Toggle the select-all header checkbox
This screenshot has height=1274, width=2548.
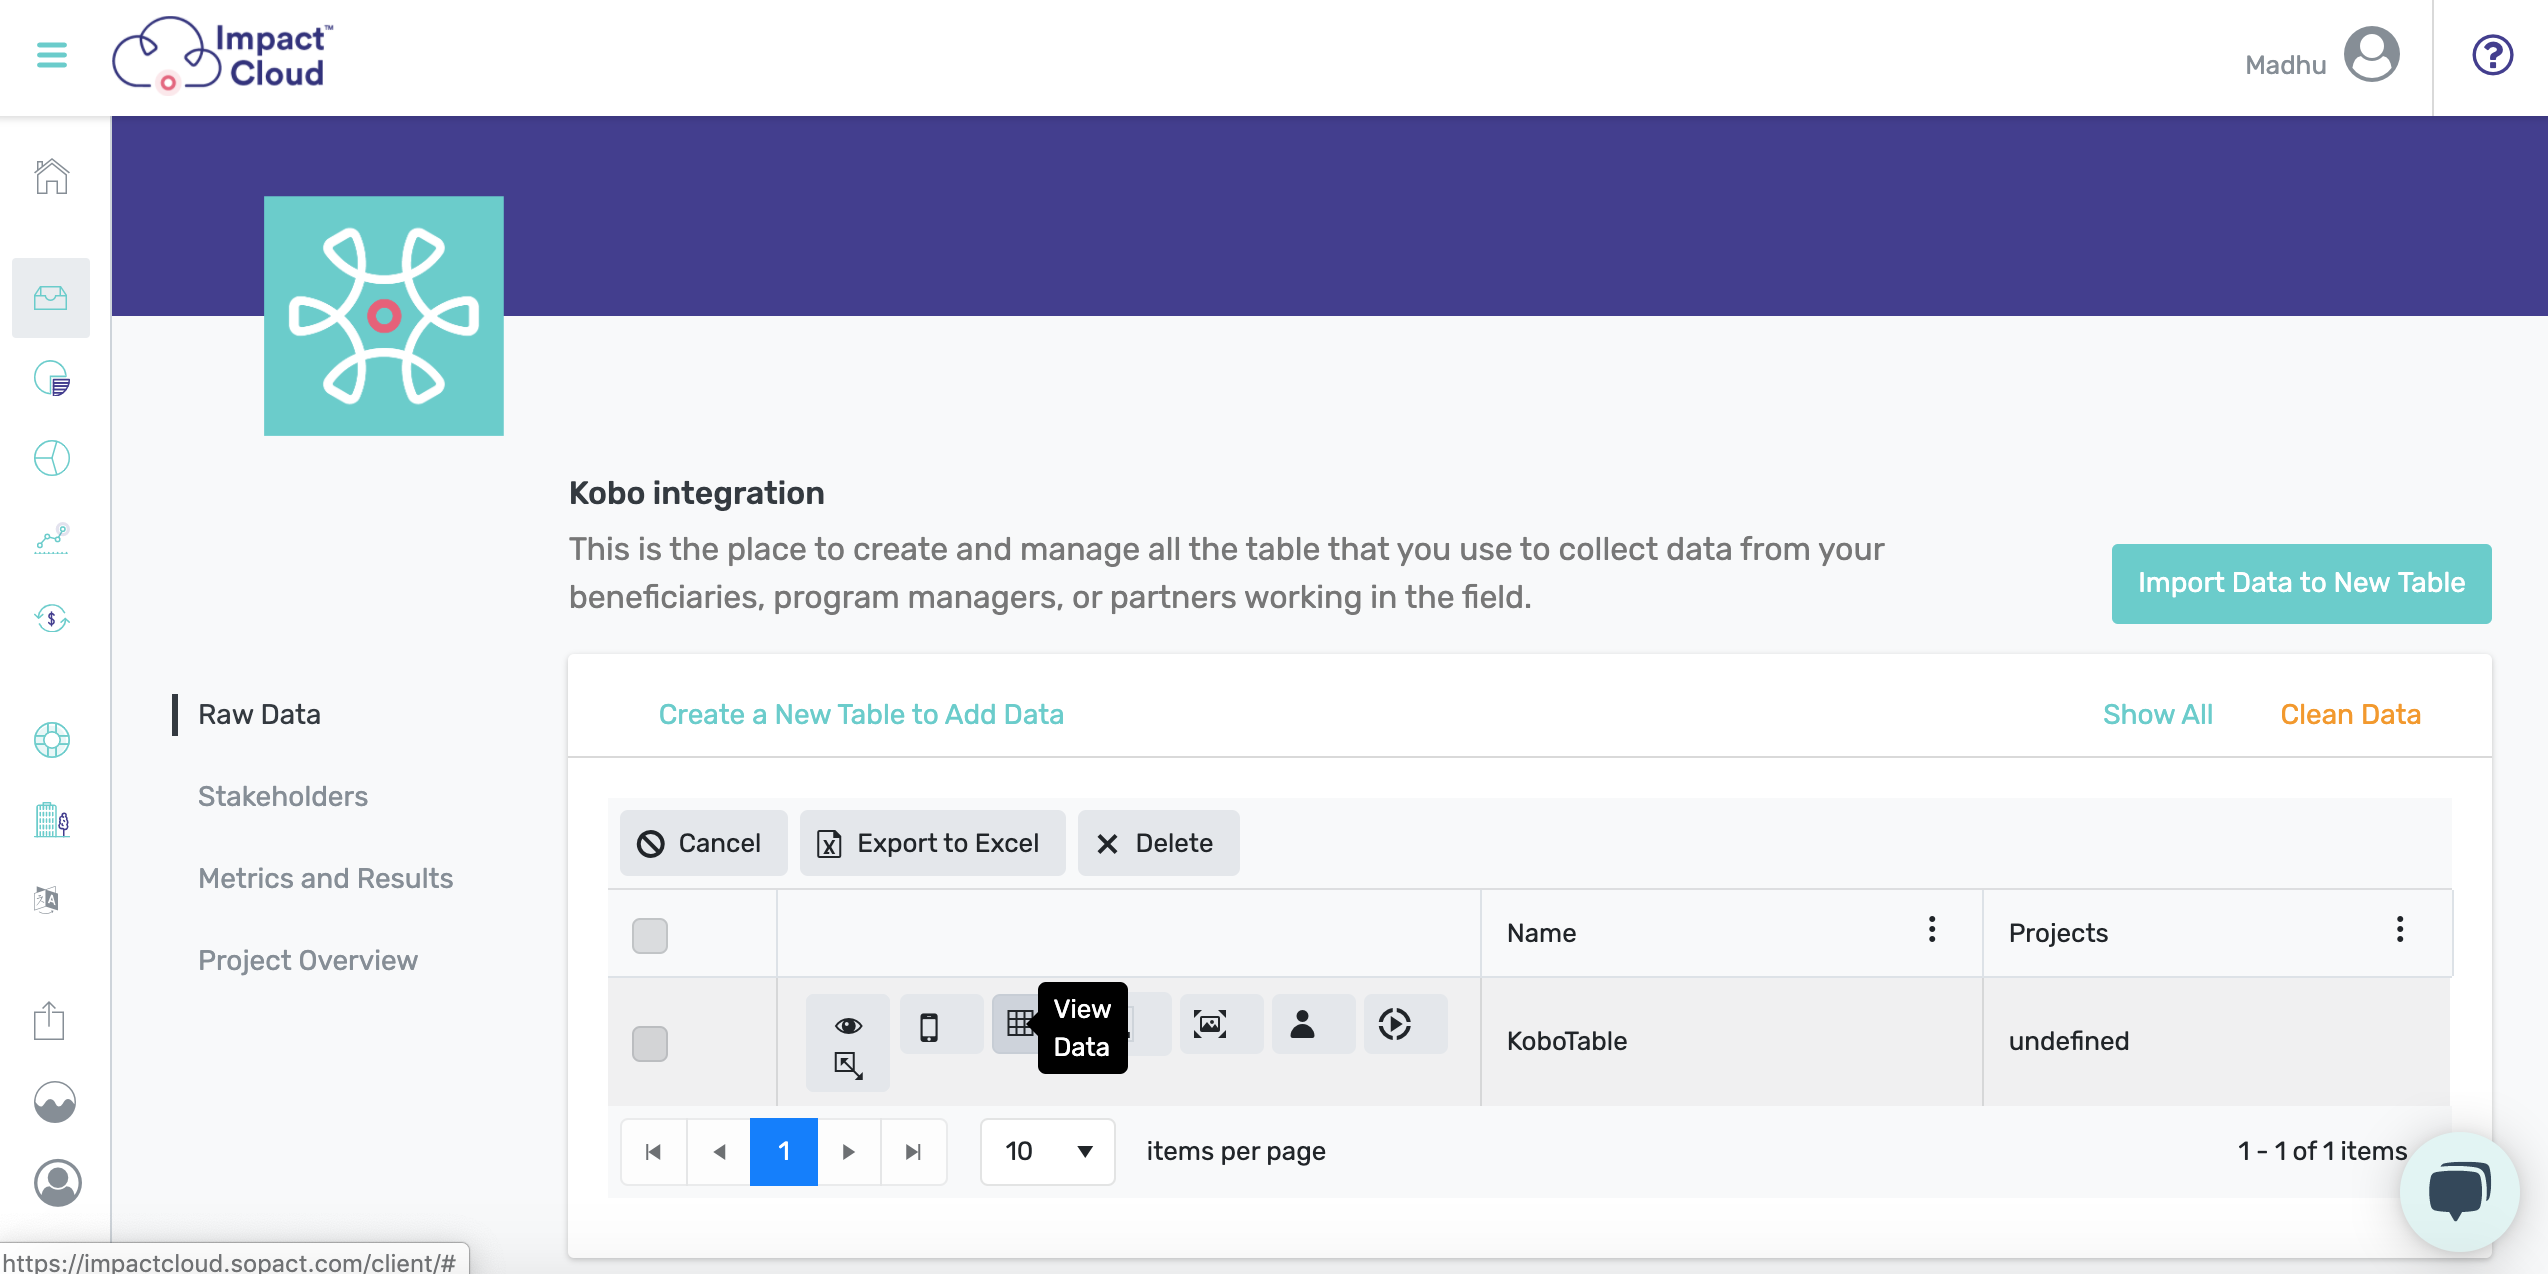pos(650,936)
